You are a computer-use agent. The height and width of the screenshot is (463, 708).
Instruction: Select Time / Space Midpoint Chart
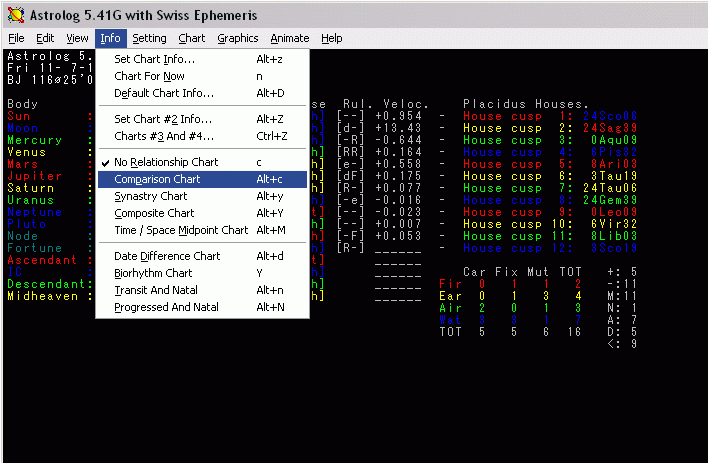point(202,230)
